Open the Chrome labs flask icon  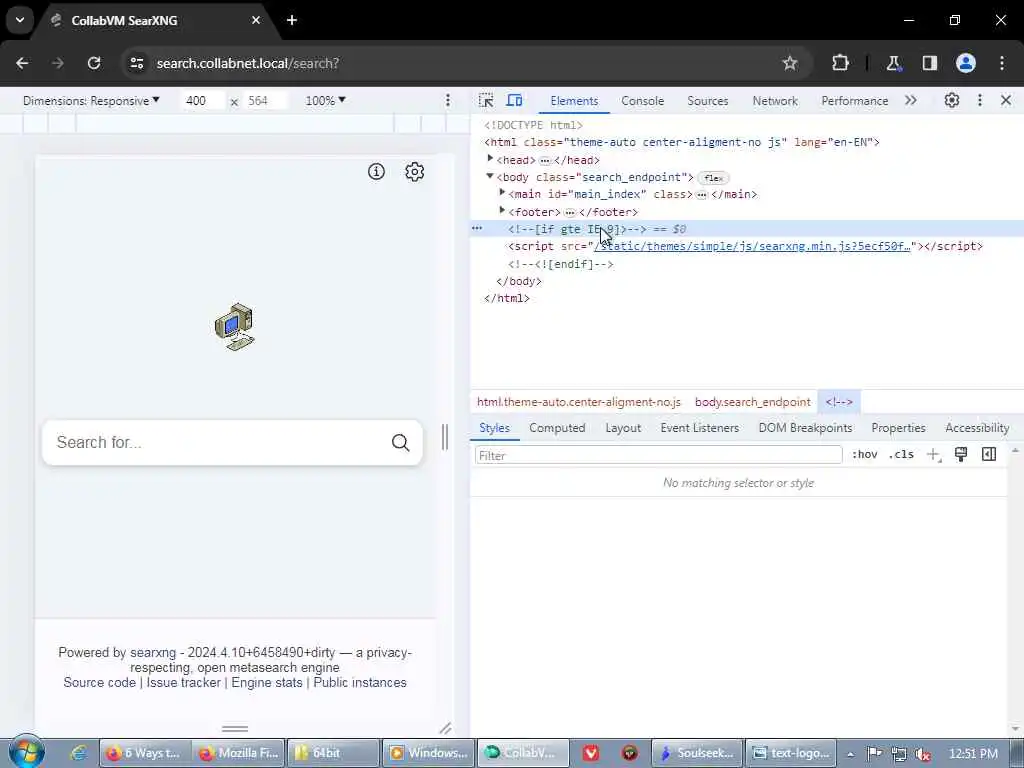coord(893,63)
